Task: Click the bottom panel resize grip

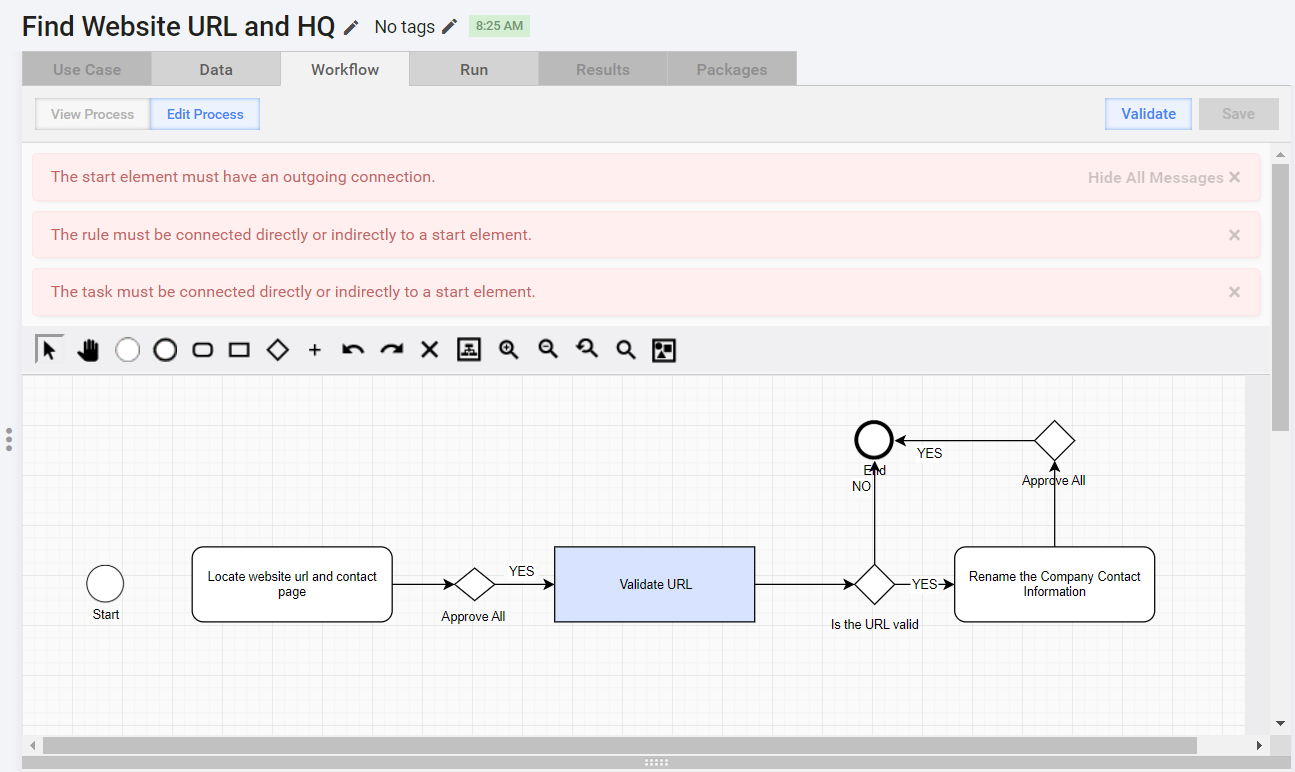Action: click(656, 763)
